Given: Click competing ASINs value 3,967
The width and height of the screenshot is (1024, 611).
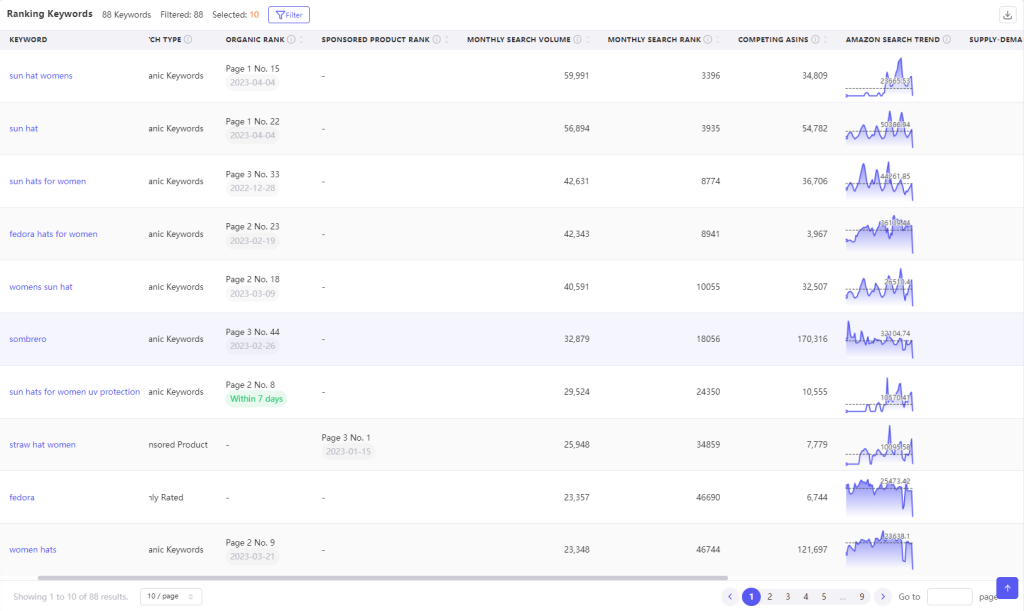Looking at the screenshot, I should tap(817, 234).
